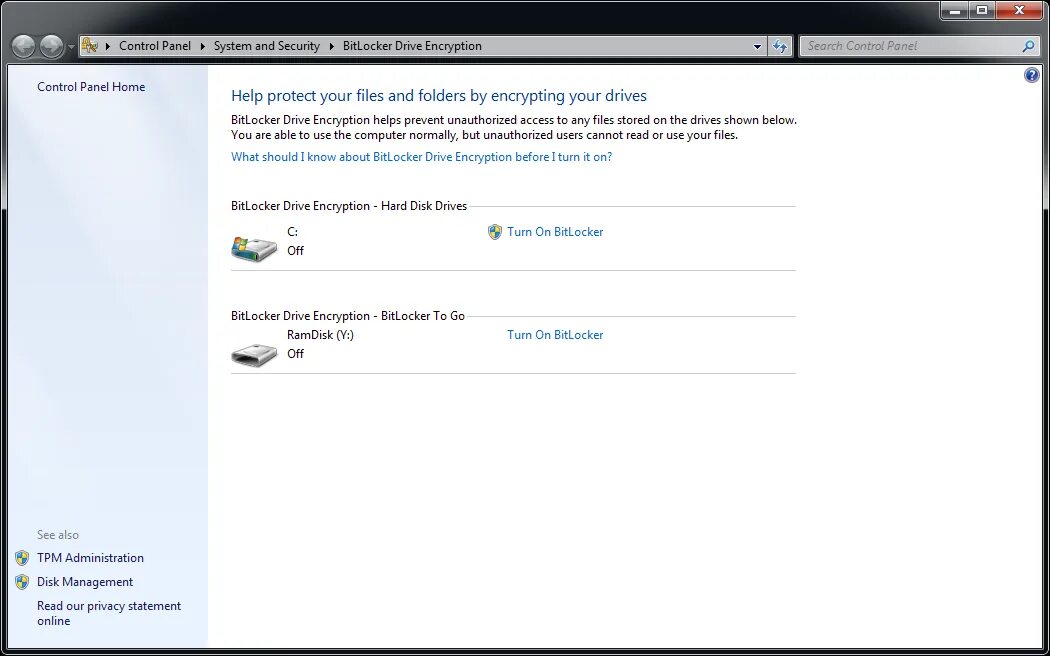Turn On BitLocker for drive C:
The image size is (1050, 656).
[555, 232]
